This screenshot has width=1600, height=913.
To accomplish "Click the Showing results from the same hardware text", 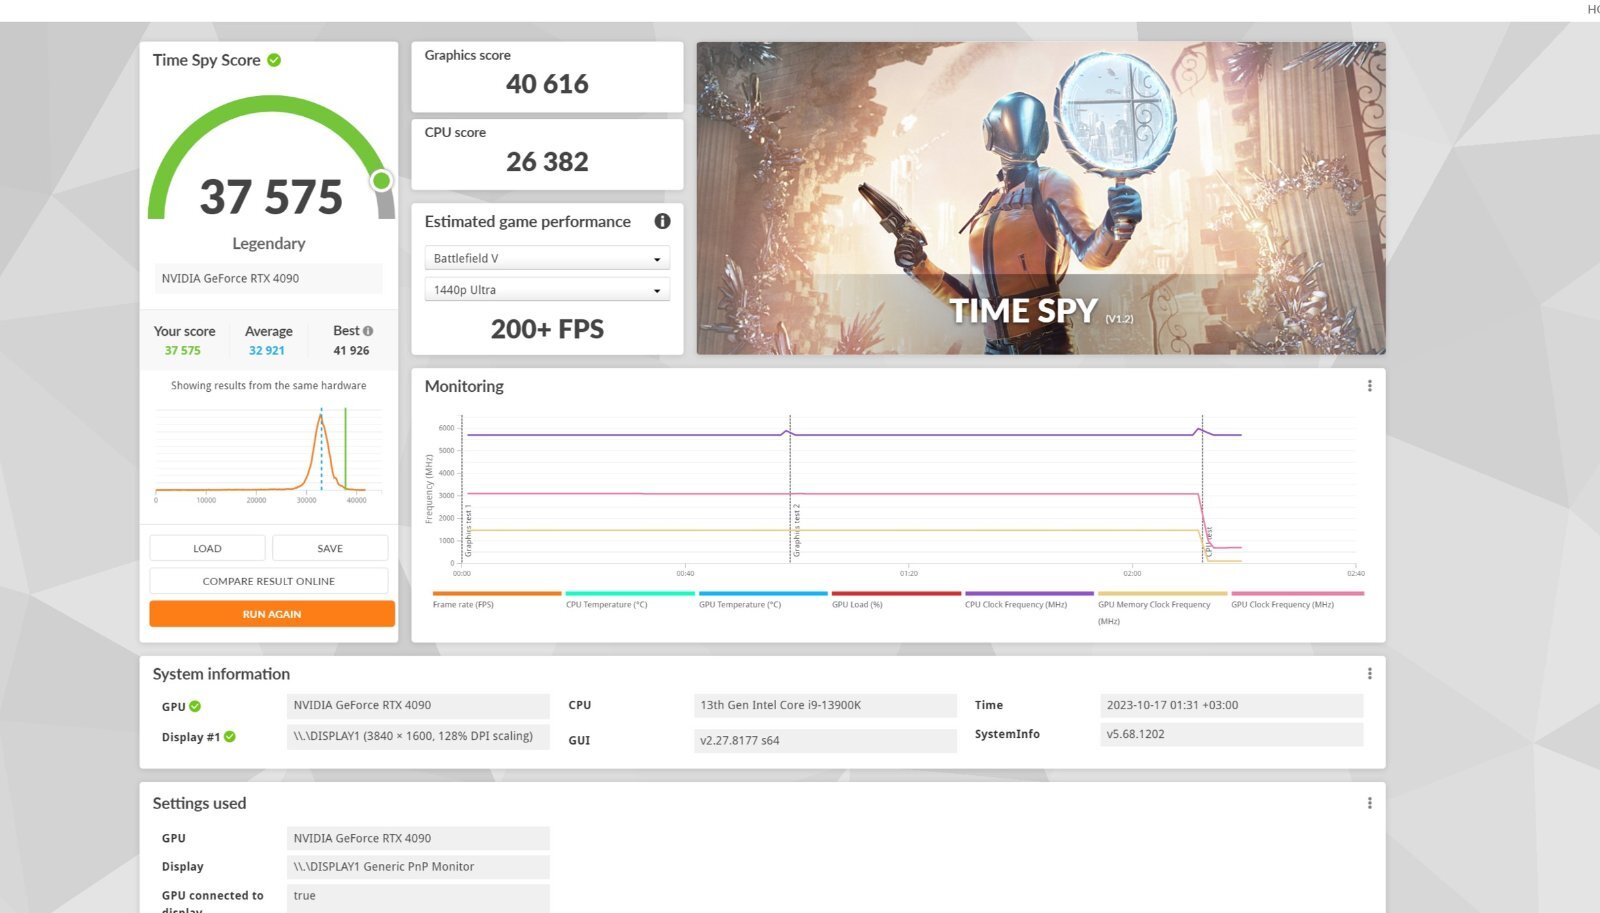I will [268, 386].
